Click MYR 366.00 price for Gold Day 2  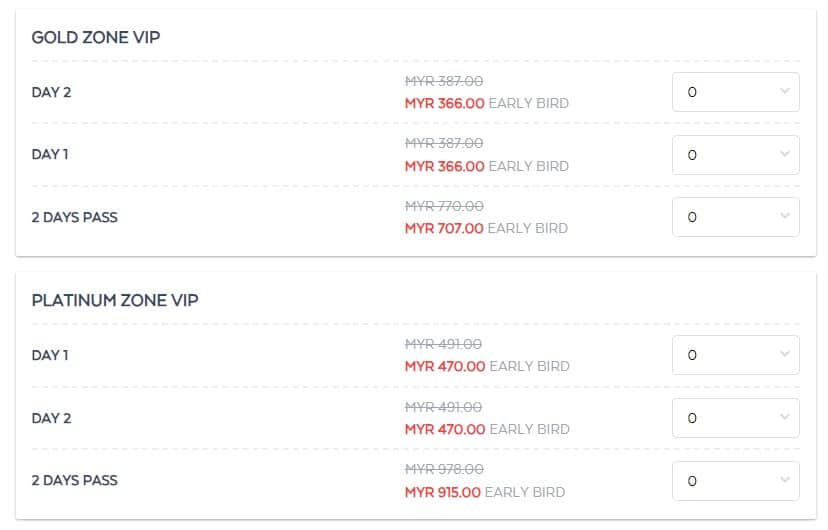(x=445, y=103)
